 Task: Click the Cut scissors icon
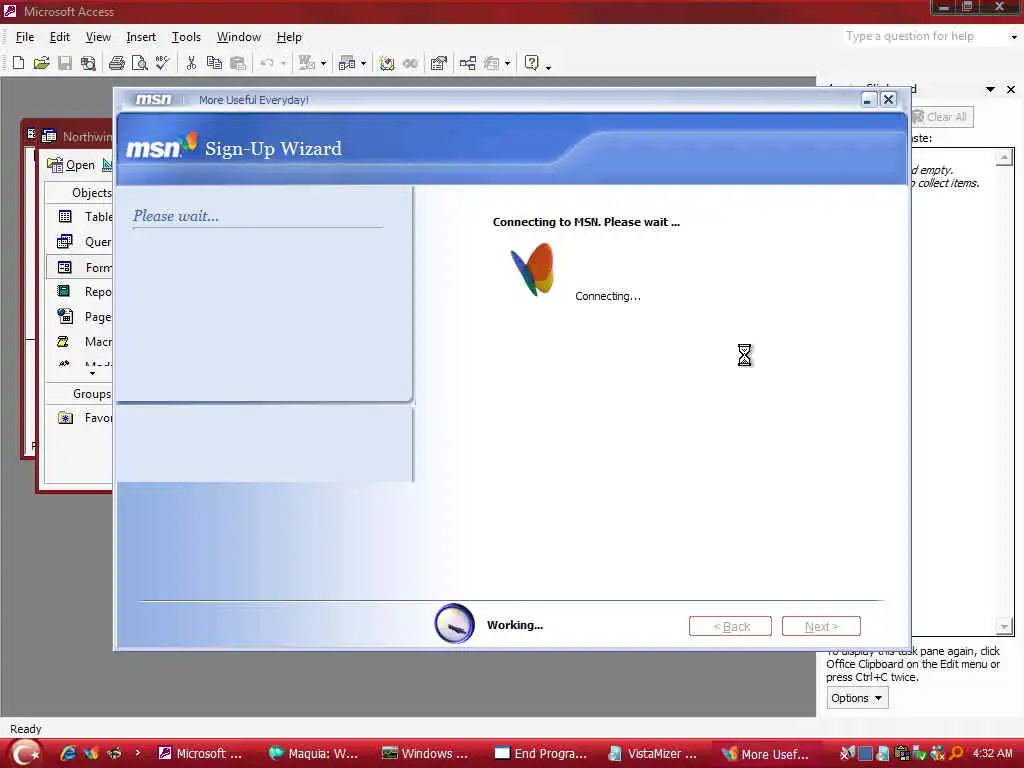point(191,63)
